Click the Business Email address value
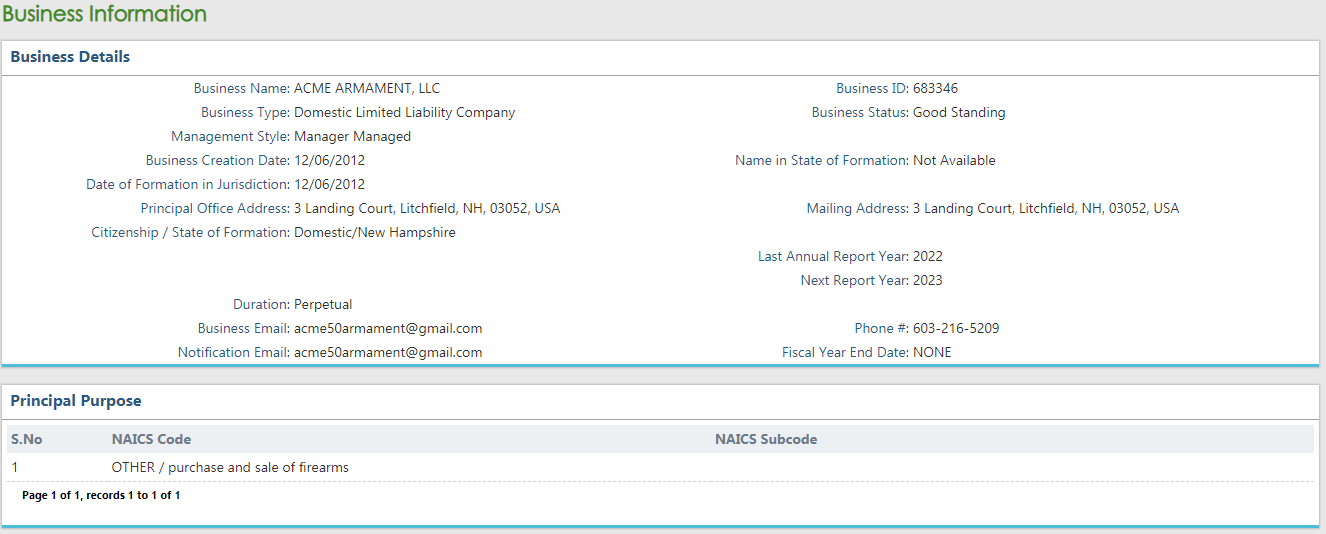Image resolution: width=1326 pixels, height=534 pixels. [x=388, y=328]
